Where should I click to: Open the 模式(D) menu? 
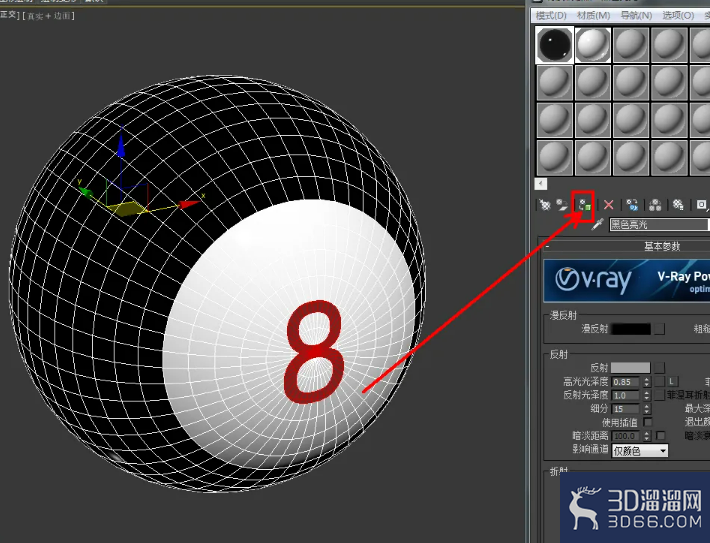(x=551, y=15)
